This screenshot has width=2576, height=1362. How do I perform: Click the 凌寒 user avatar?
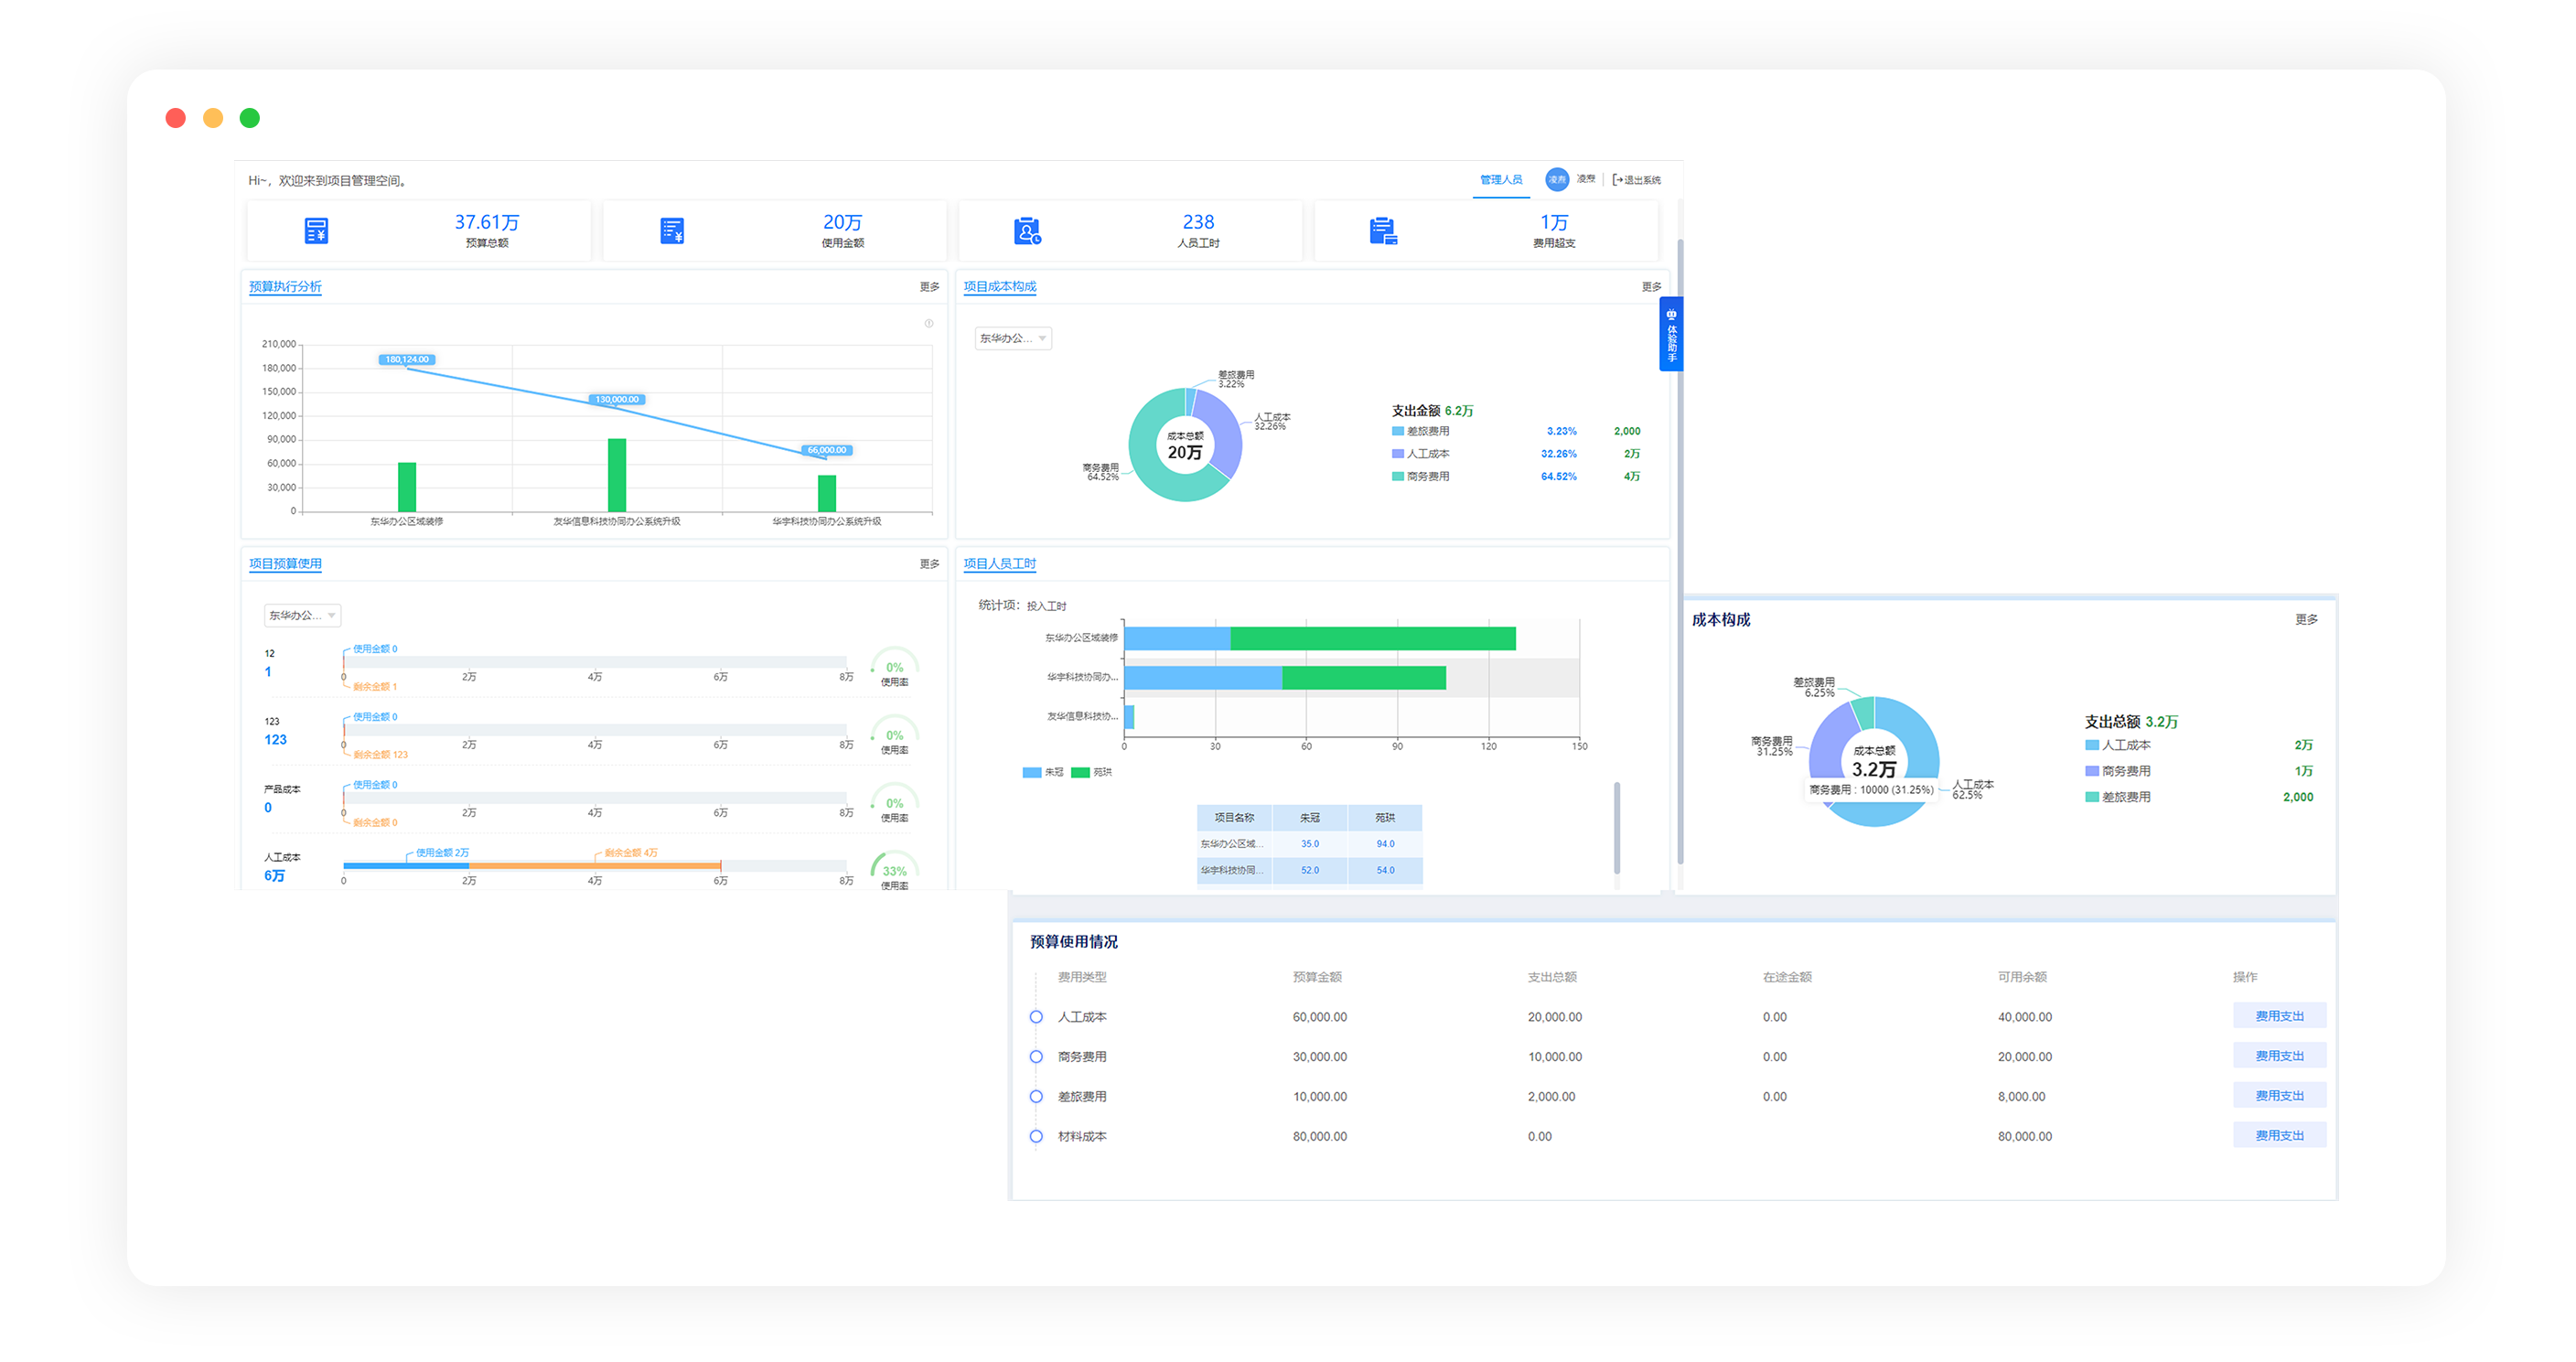1556,179
